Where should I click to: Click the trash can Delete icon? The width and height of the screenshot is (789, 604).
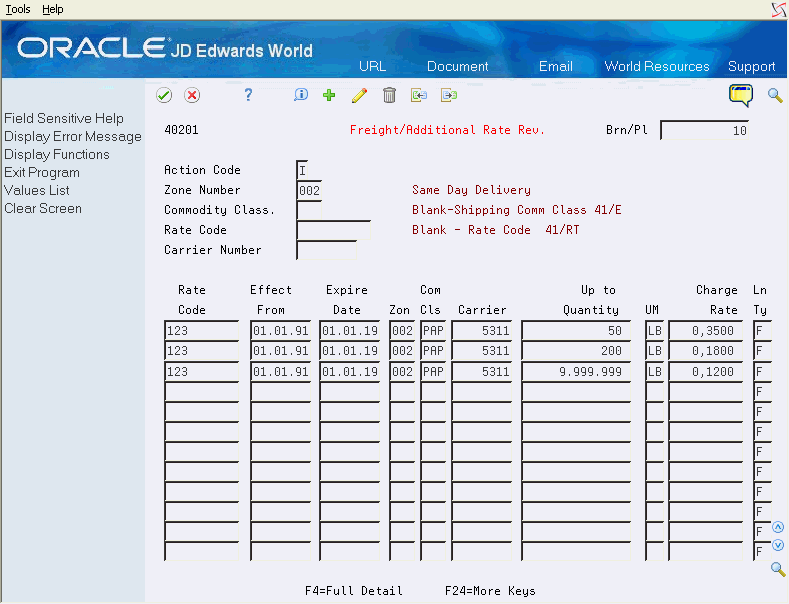pos(389,95)
